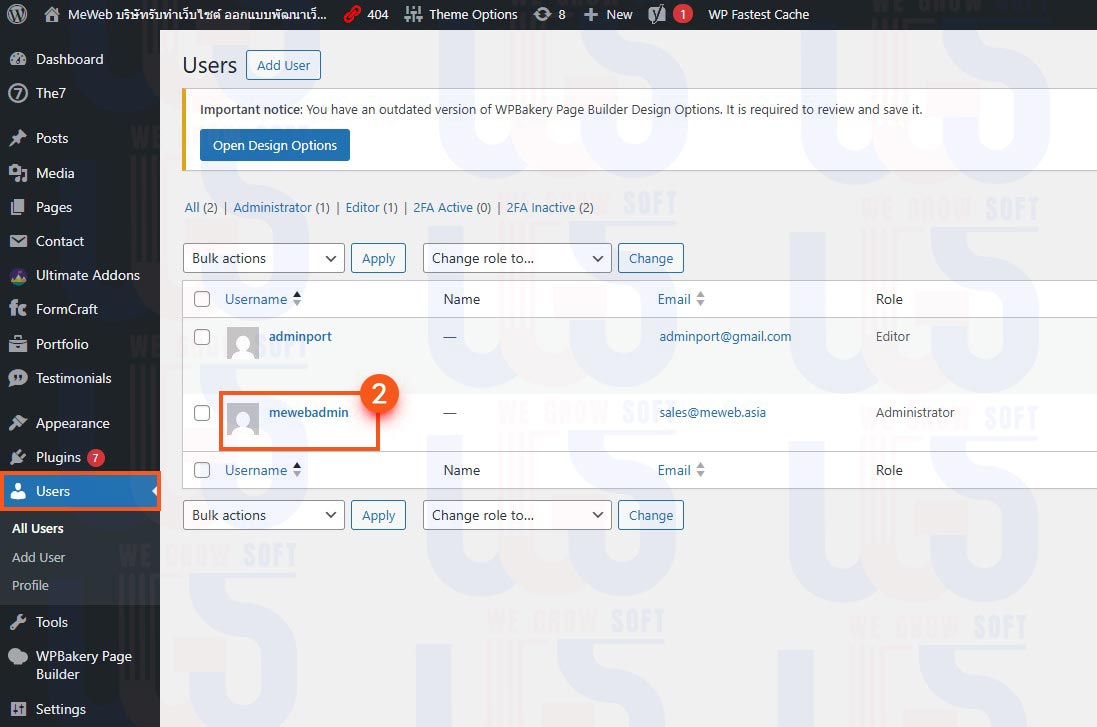Click the FormCraft fc icon

coord(18,309)
